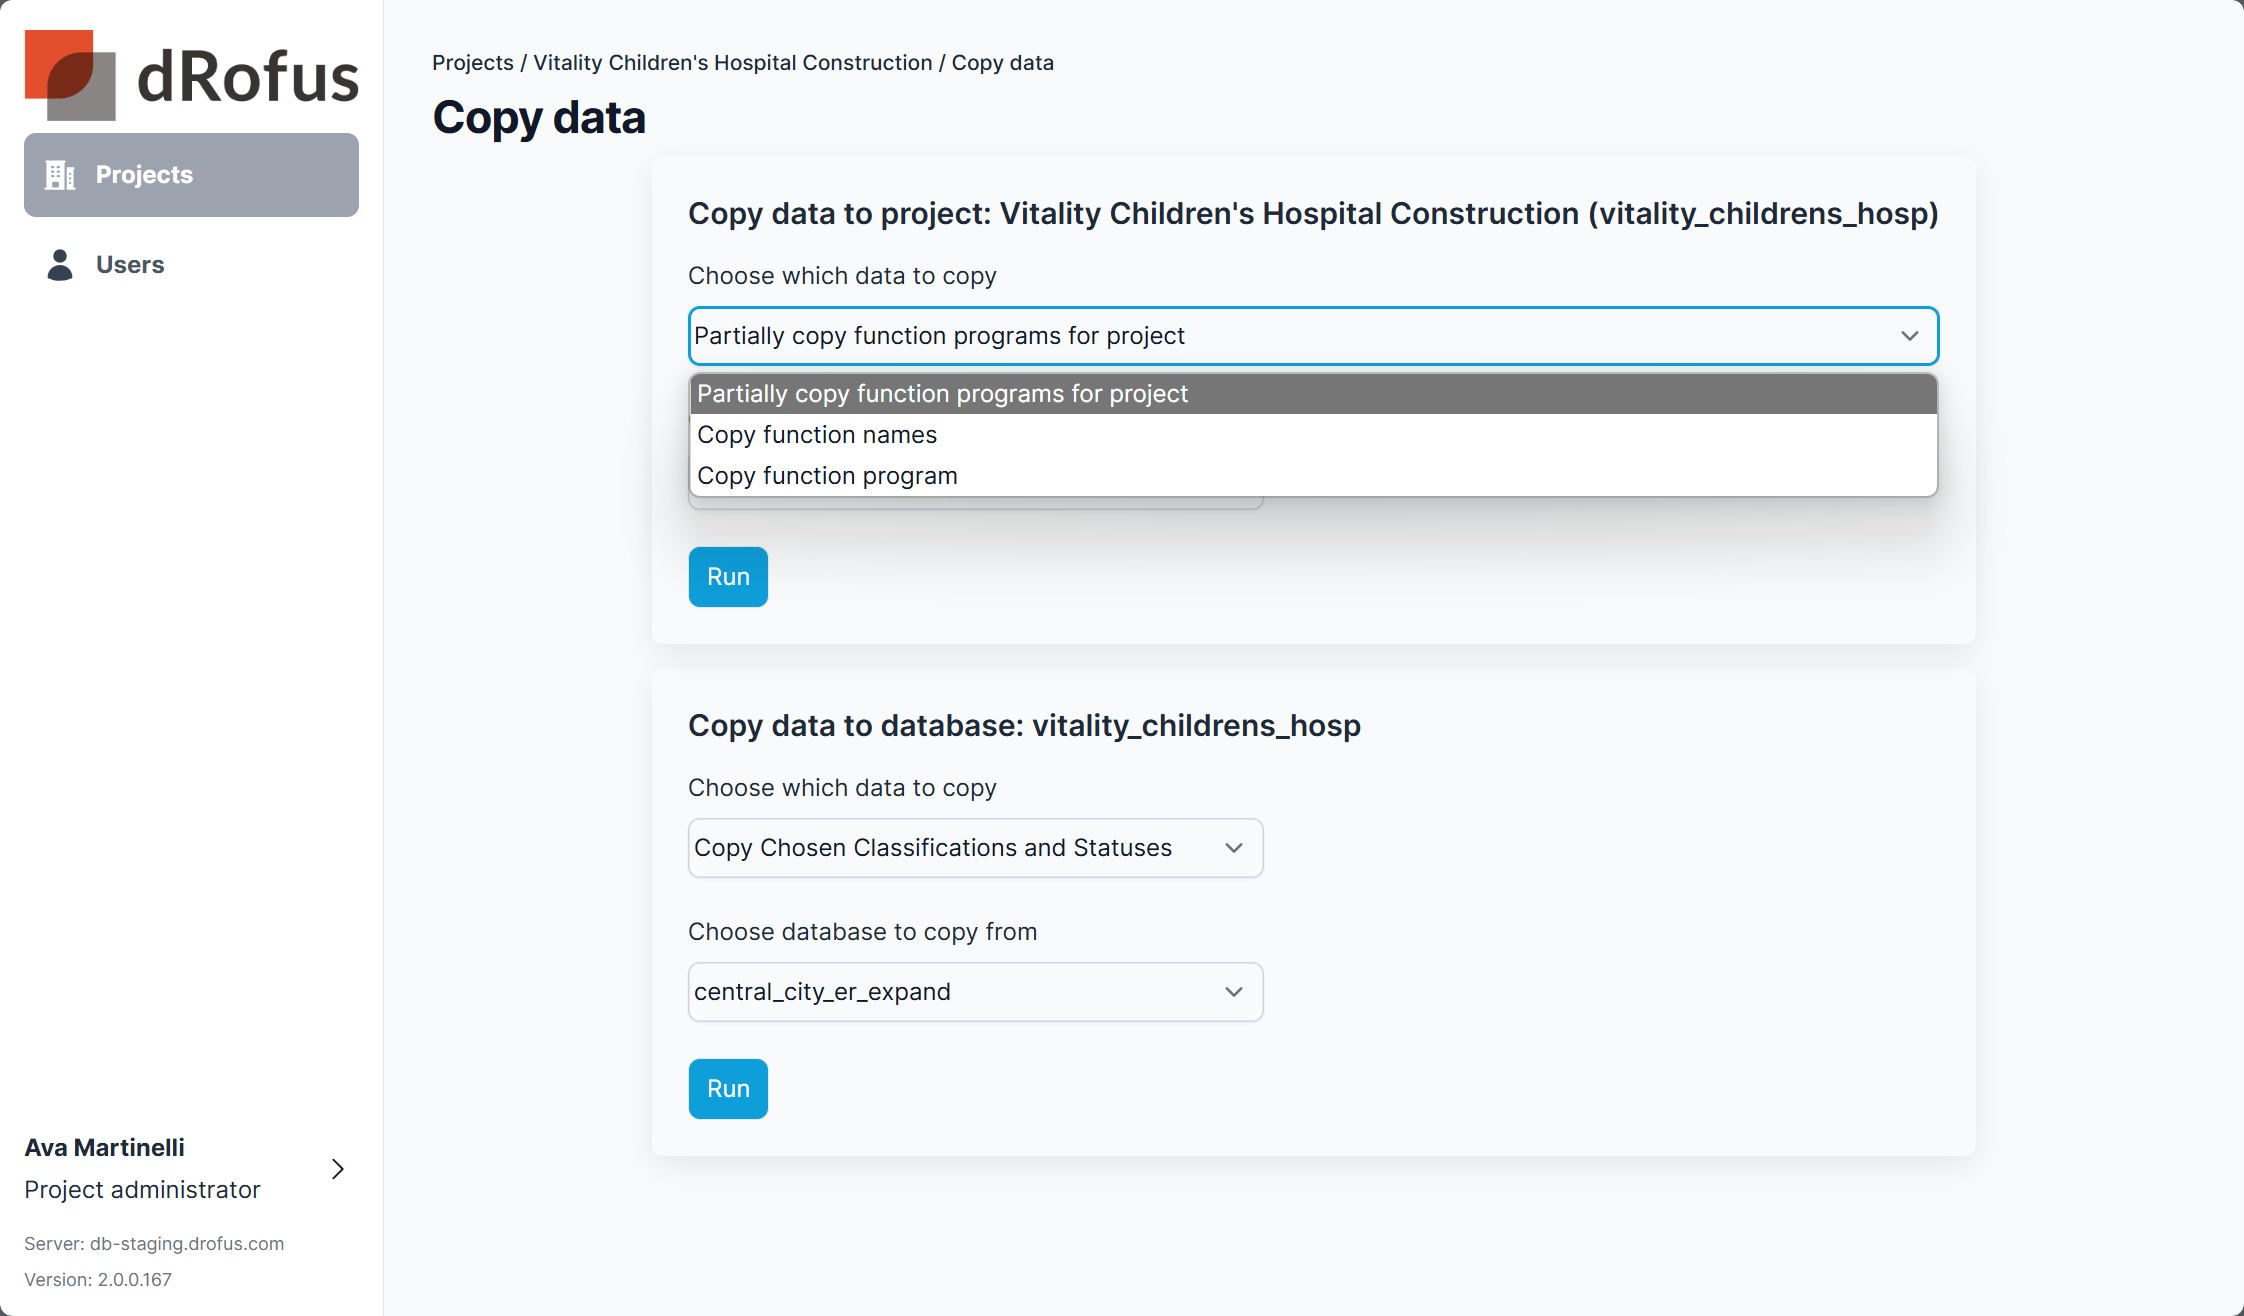Screen dimensions: 2244x1316
Task: Click the chevron on the Classifications and Statuses selector
Action: pyautogui.click(x=1233, y=848)
